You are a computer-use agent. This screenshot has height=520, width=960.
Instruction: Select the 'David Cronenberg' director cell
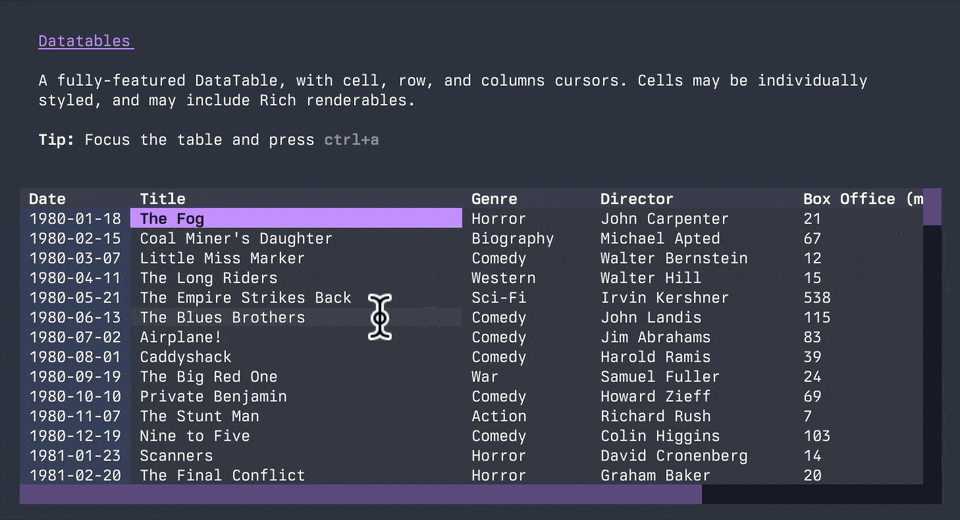[x=674, y=456]
